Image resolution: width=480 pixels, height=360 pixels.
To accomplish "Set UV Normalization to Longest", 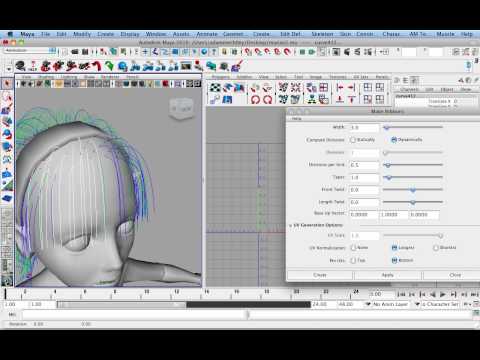I will point(394,248).
